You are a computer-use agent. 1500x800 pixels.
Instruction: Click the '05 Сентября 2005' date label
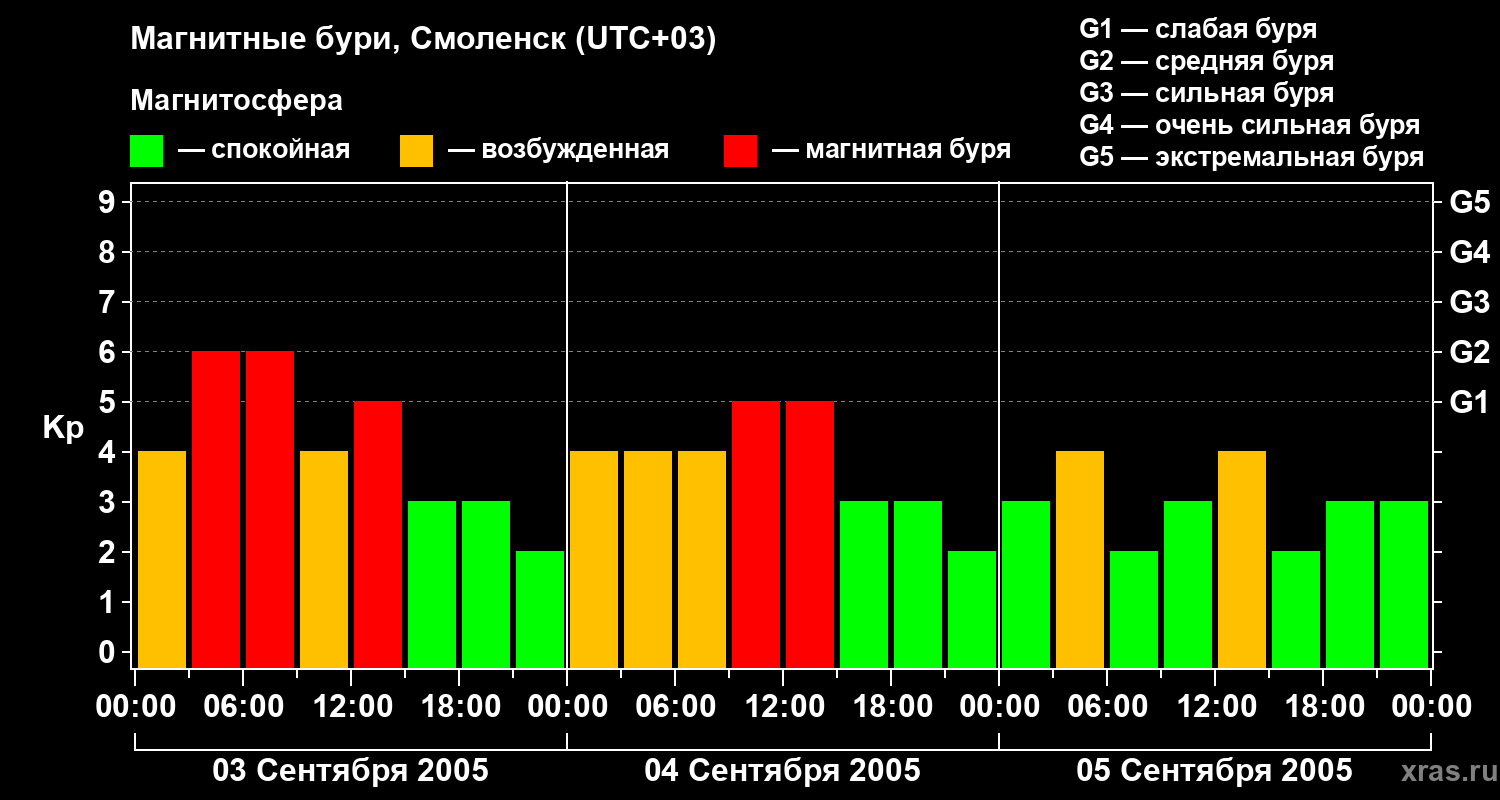[x=1215, y=771]
